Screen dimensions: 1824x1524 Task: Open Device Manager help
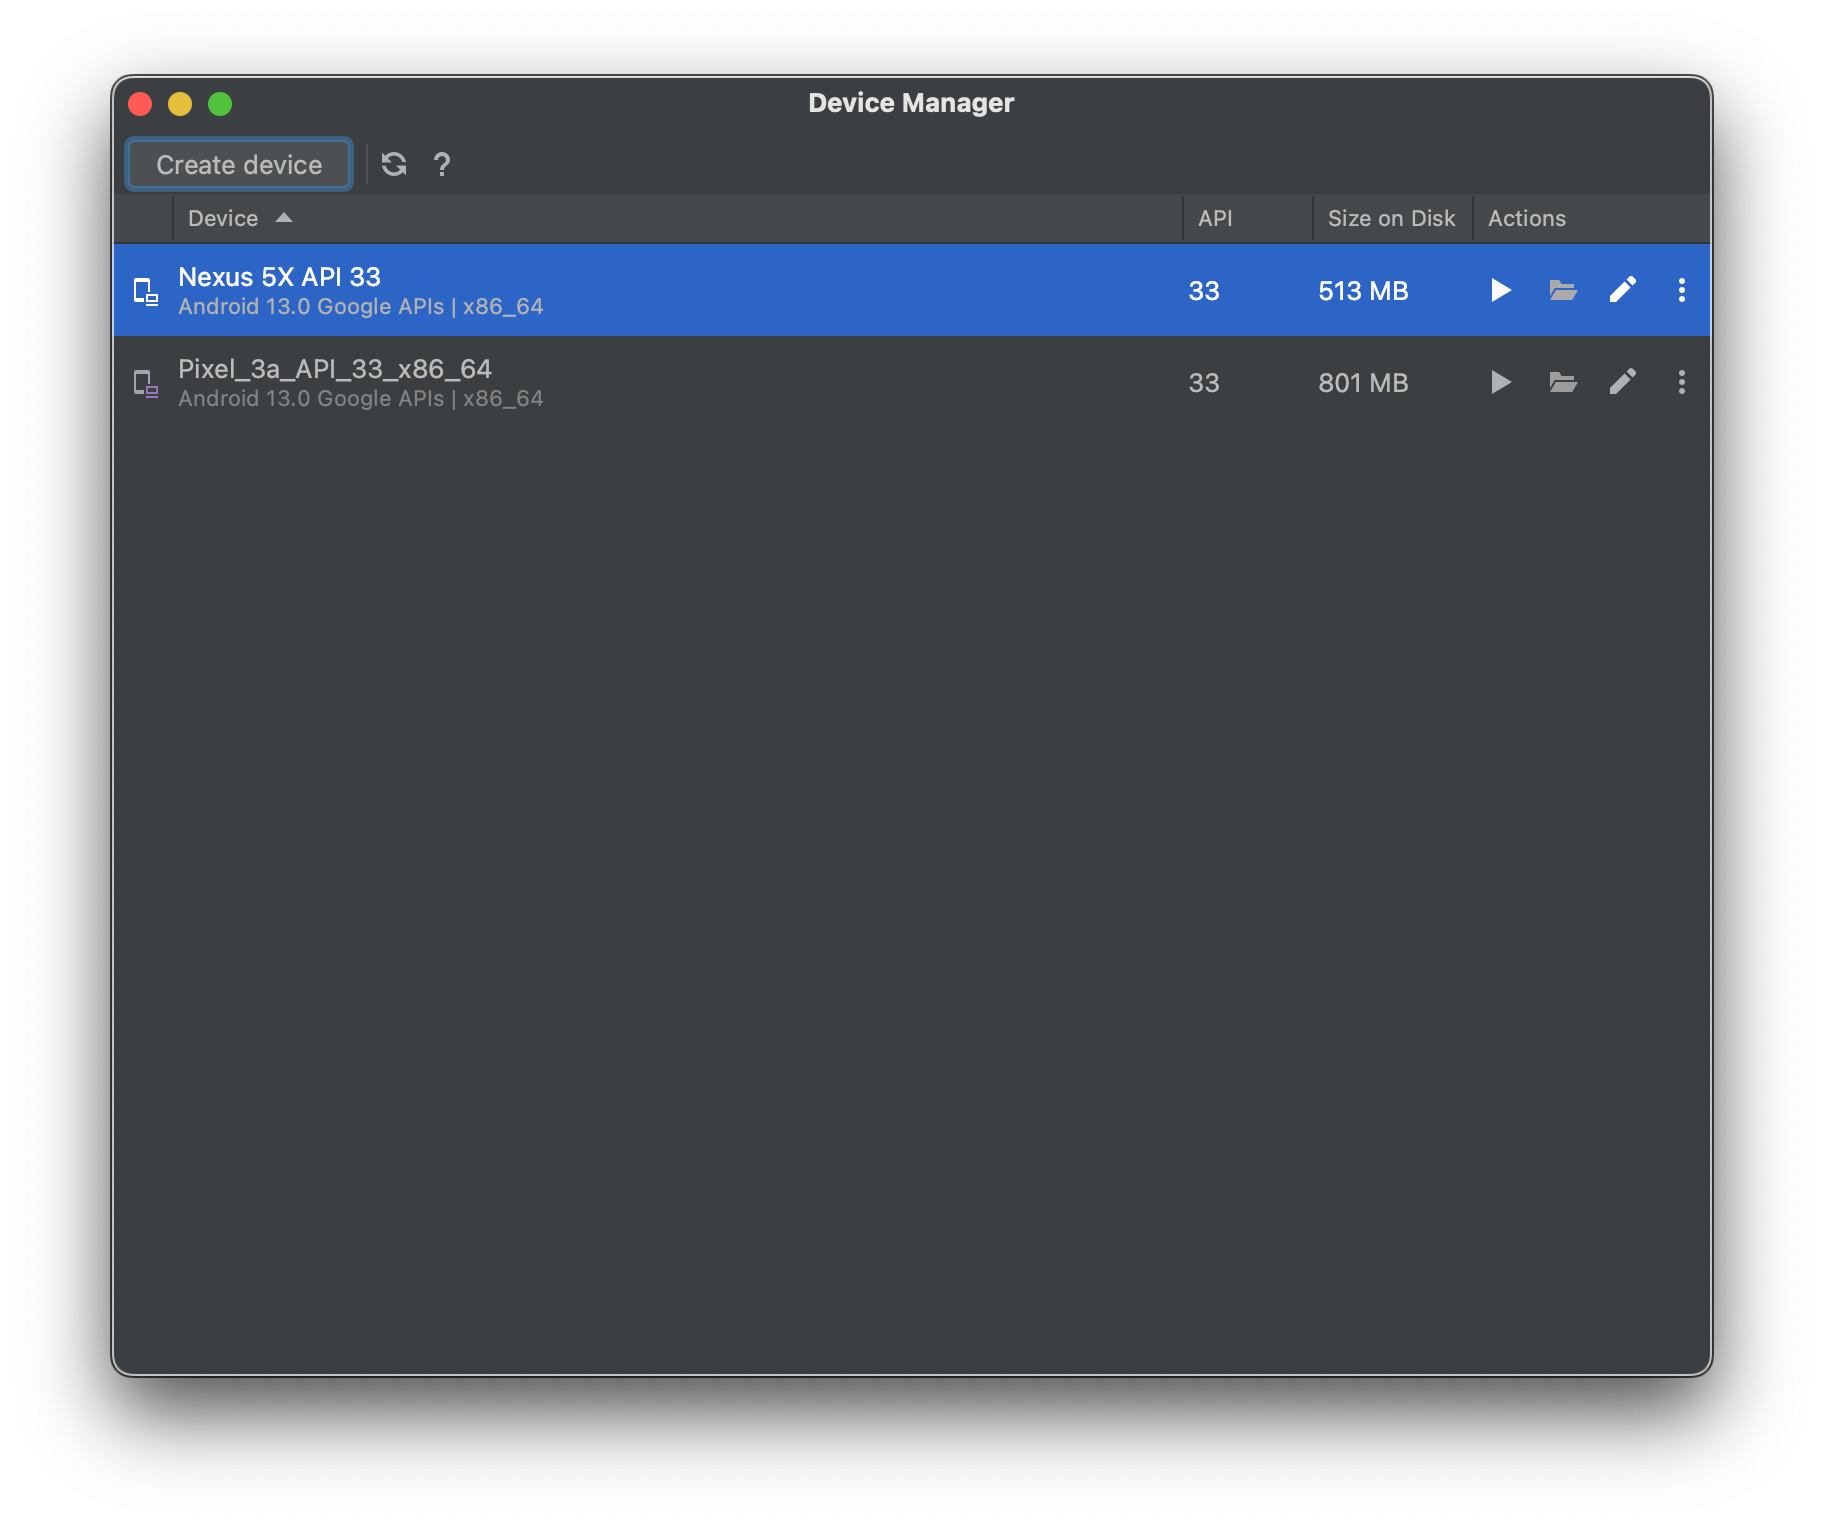coord(442,165)
